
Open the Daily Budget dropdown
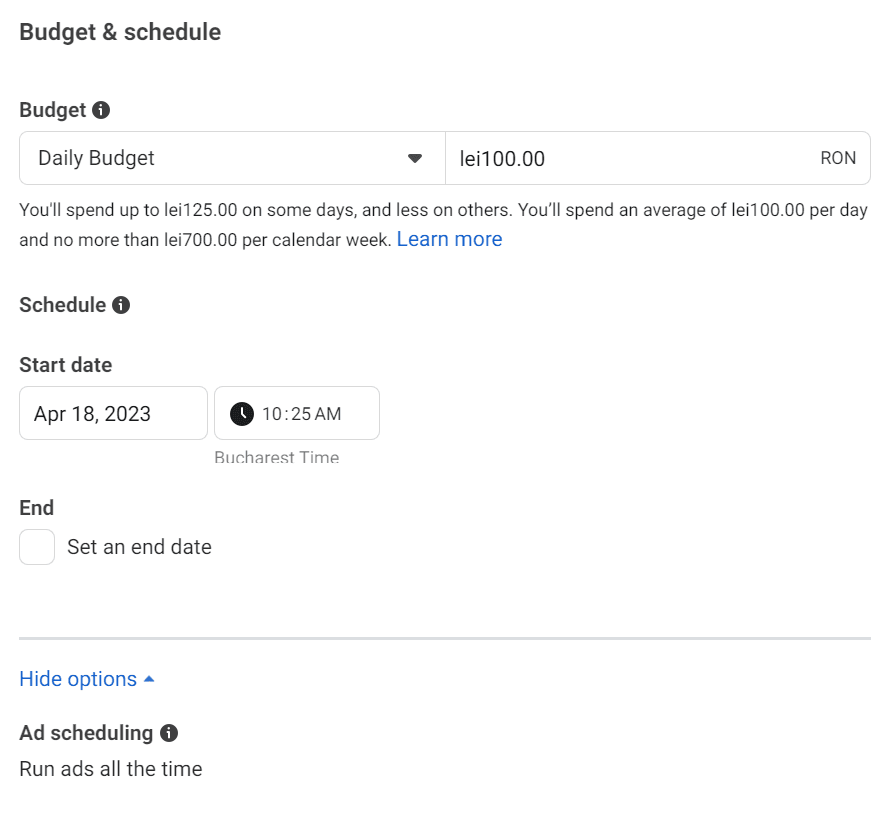pos(230,158)
